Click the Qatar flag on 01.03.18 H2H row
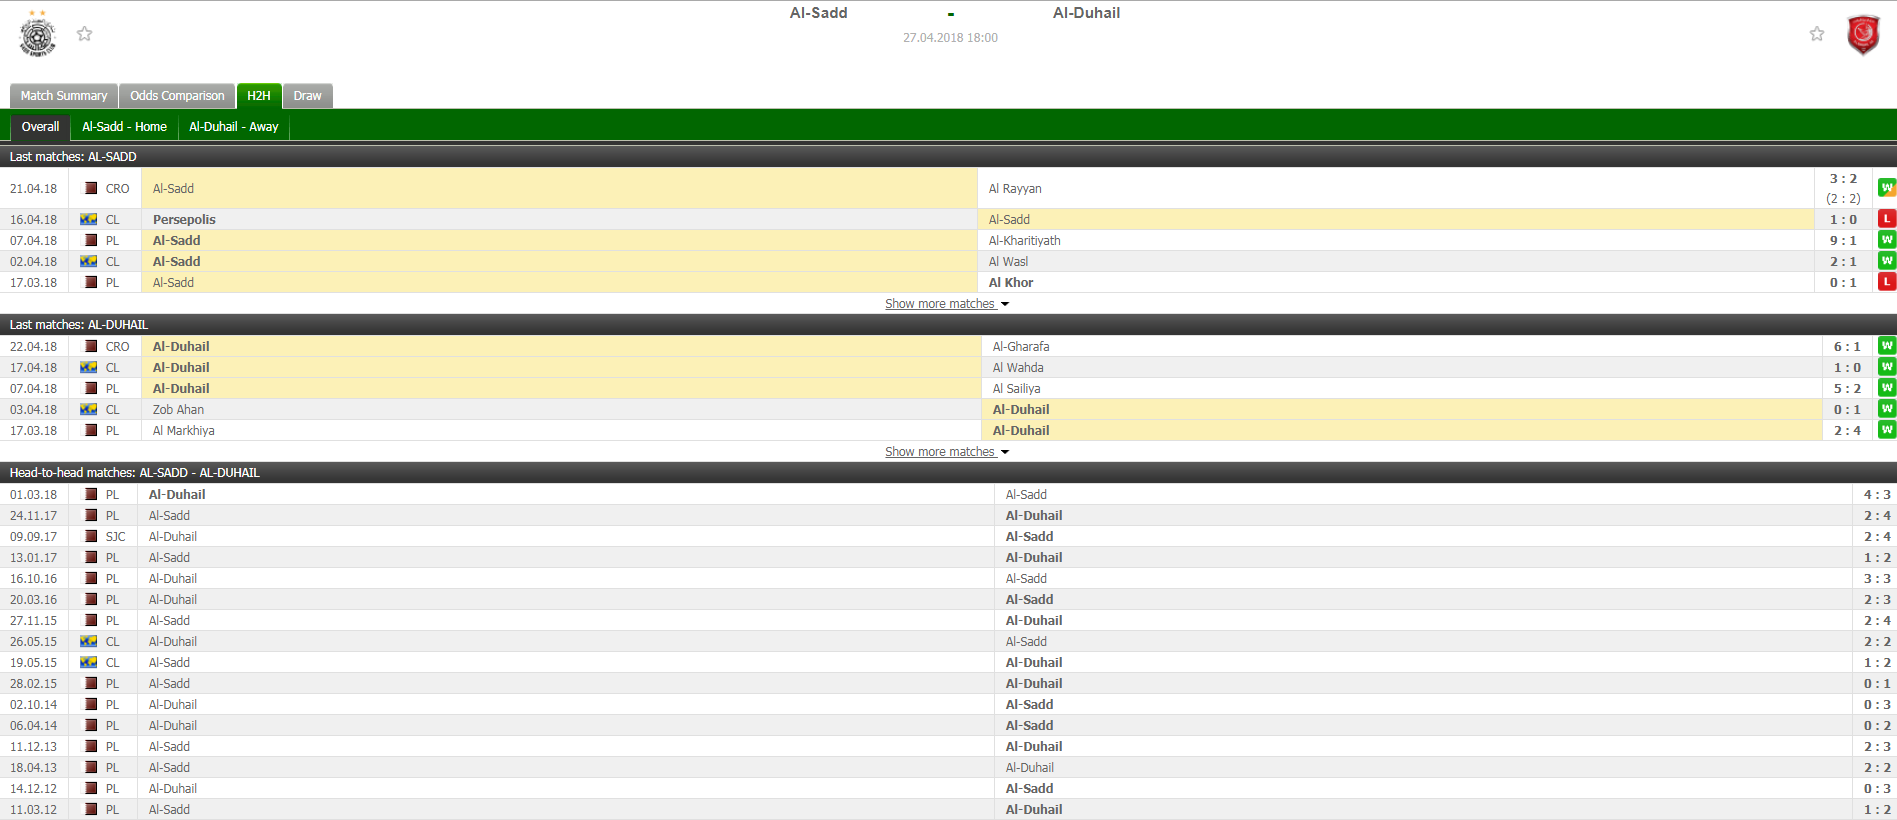Viewport: 1897px width, 820px height. pos(91,494)
